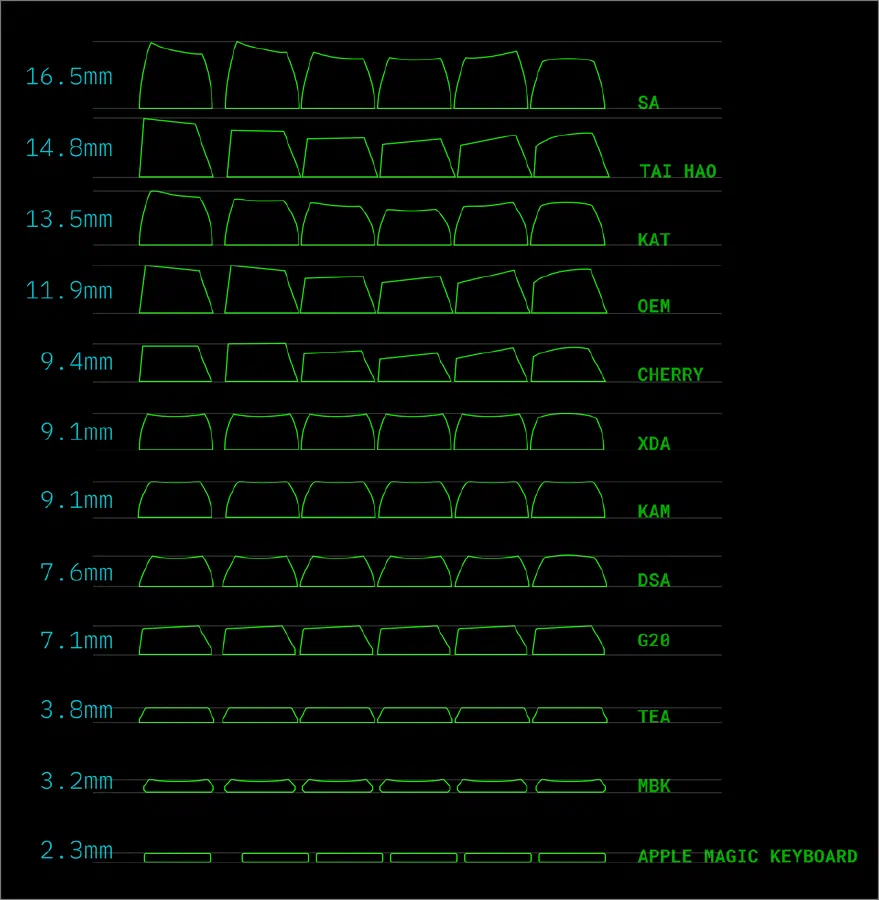Image resolution: width=879 pixels, height=900 pixels.
Task: Click the 9.4mm height value
Action: (x=76, y=362)
